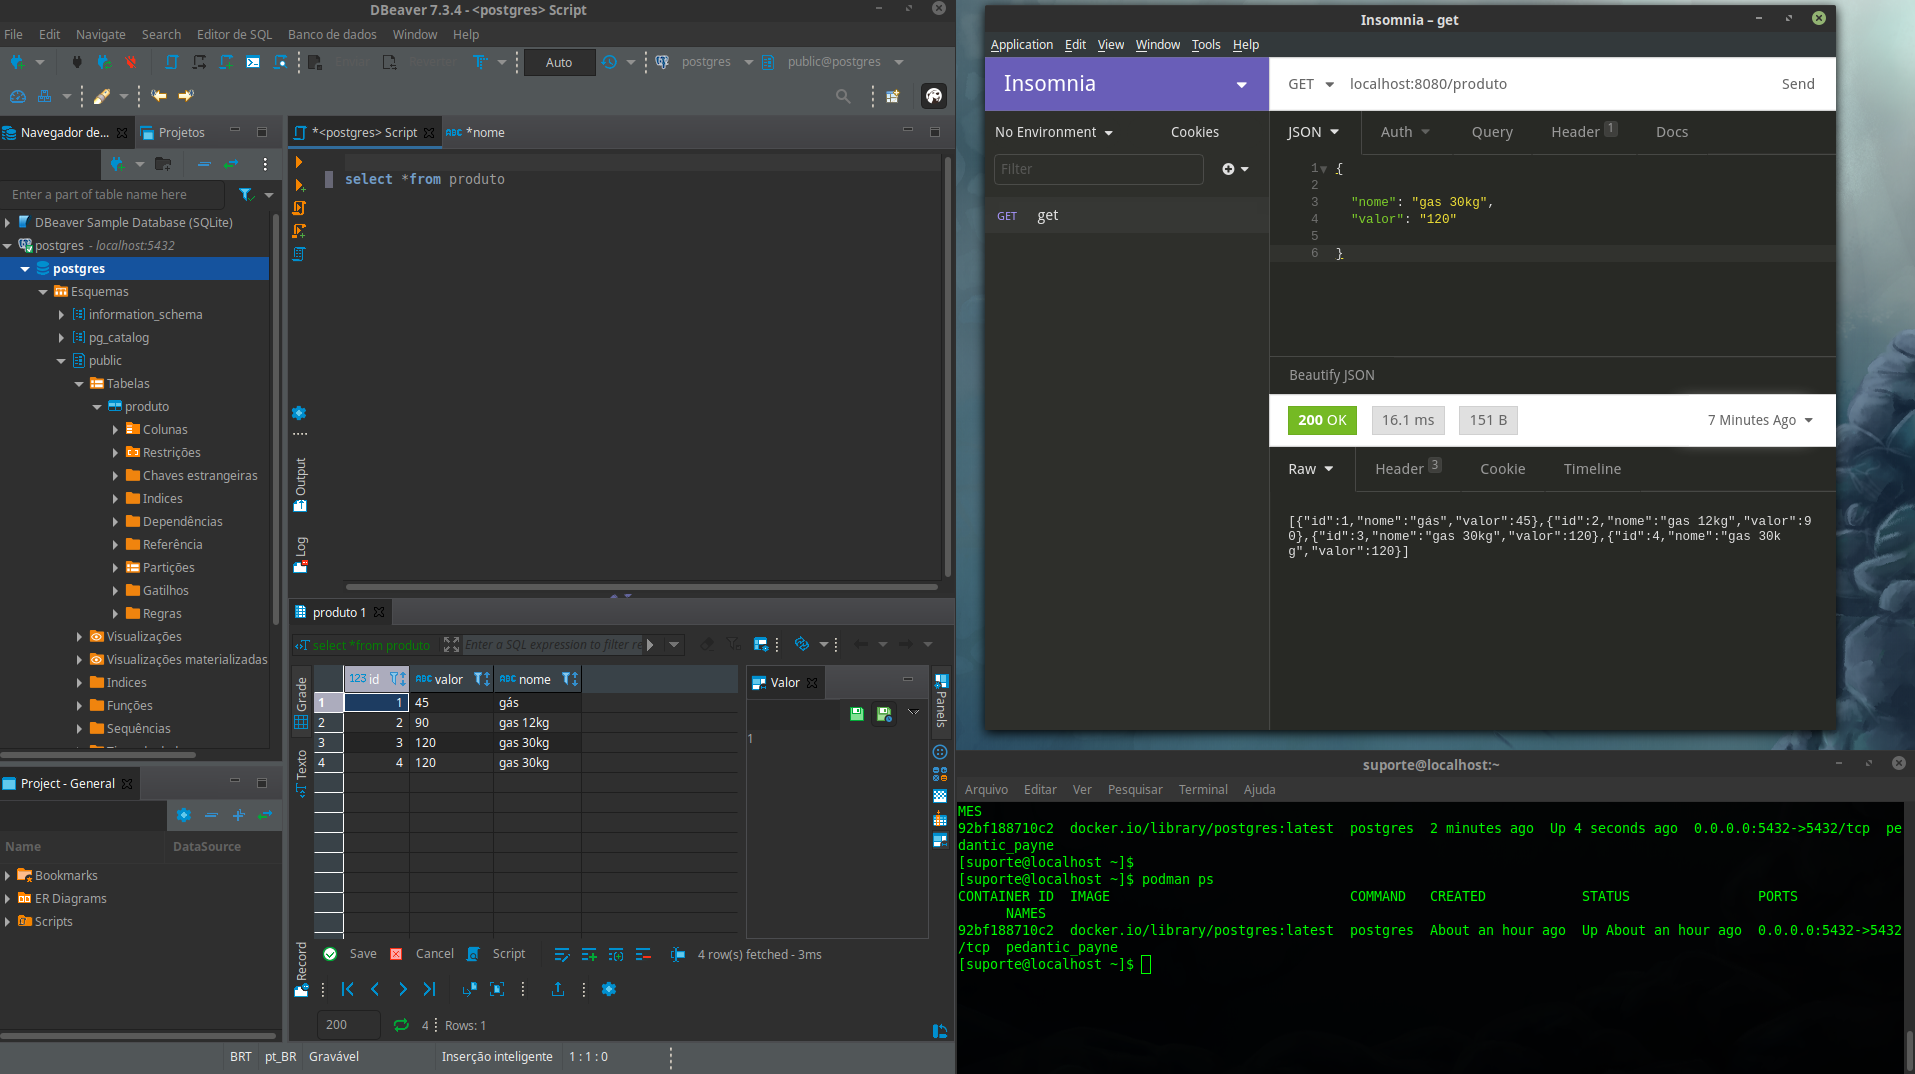Go to last row navigation icon
Image resolution: width=1915 pixels, height=1074 pixels.
pyautogui.click(x=429, y=989)
